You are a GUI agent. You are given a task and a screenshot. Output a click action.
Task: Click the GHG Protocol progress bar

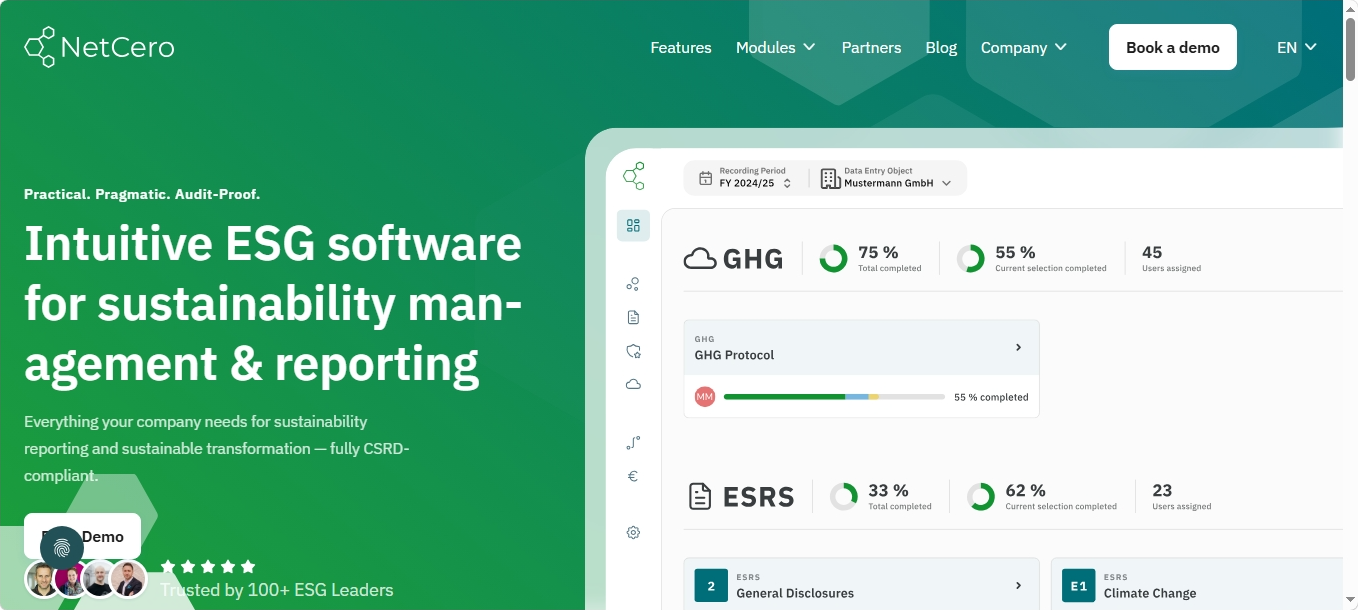pos(834,397)
